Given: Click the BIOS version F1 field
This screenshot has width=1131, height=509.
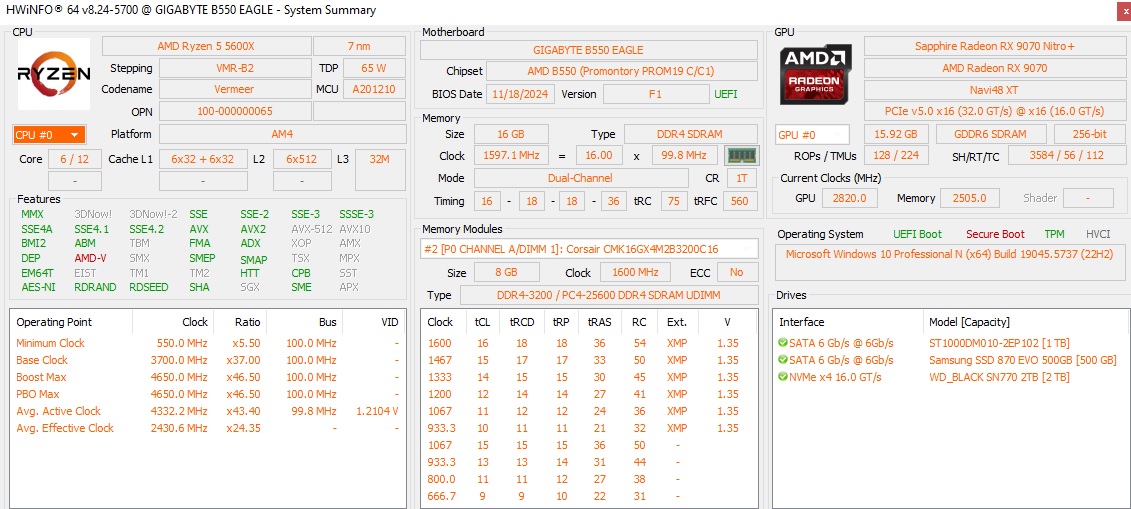Looking at the screenshot, I should [x=656, y=94].
